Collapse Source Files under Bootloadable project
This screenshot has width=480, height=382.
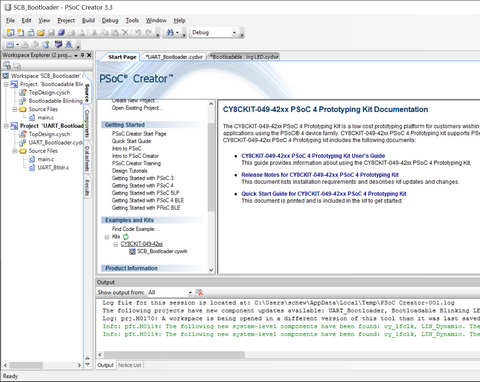[x=15, y=109]
